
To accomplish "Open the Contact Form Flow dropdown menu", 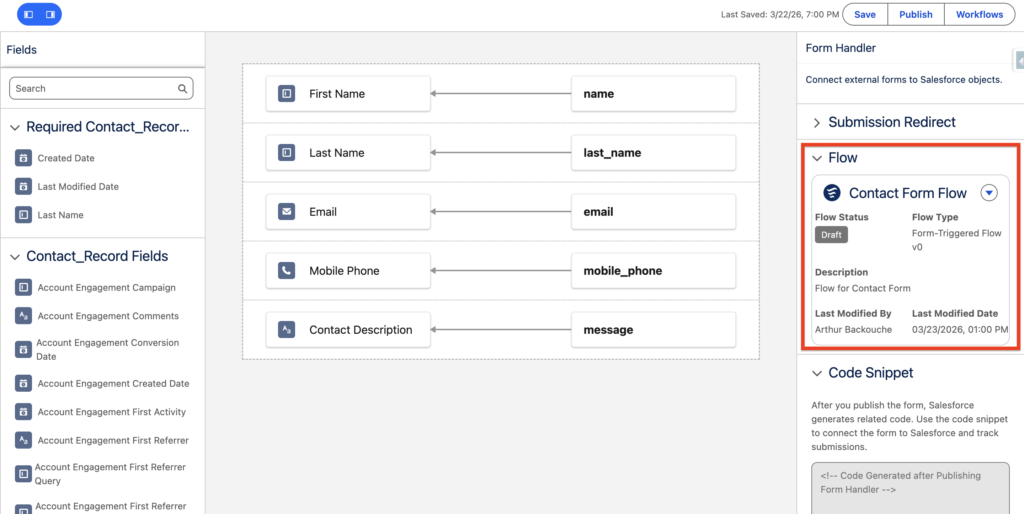I will [x=989, y=193].
